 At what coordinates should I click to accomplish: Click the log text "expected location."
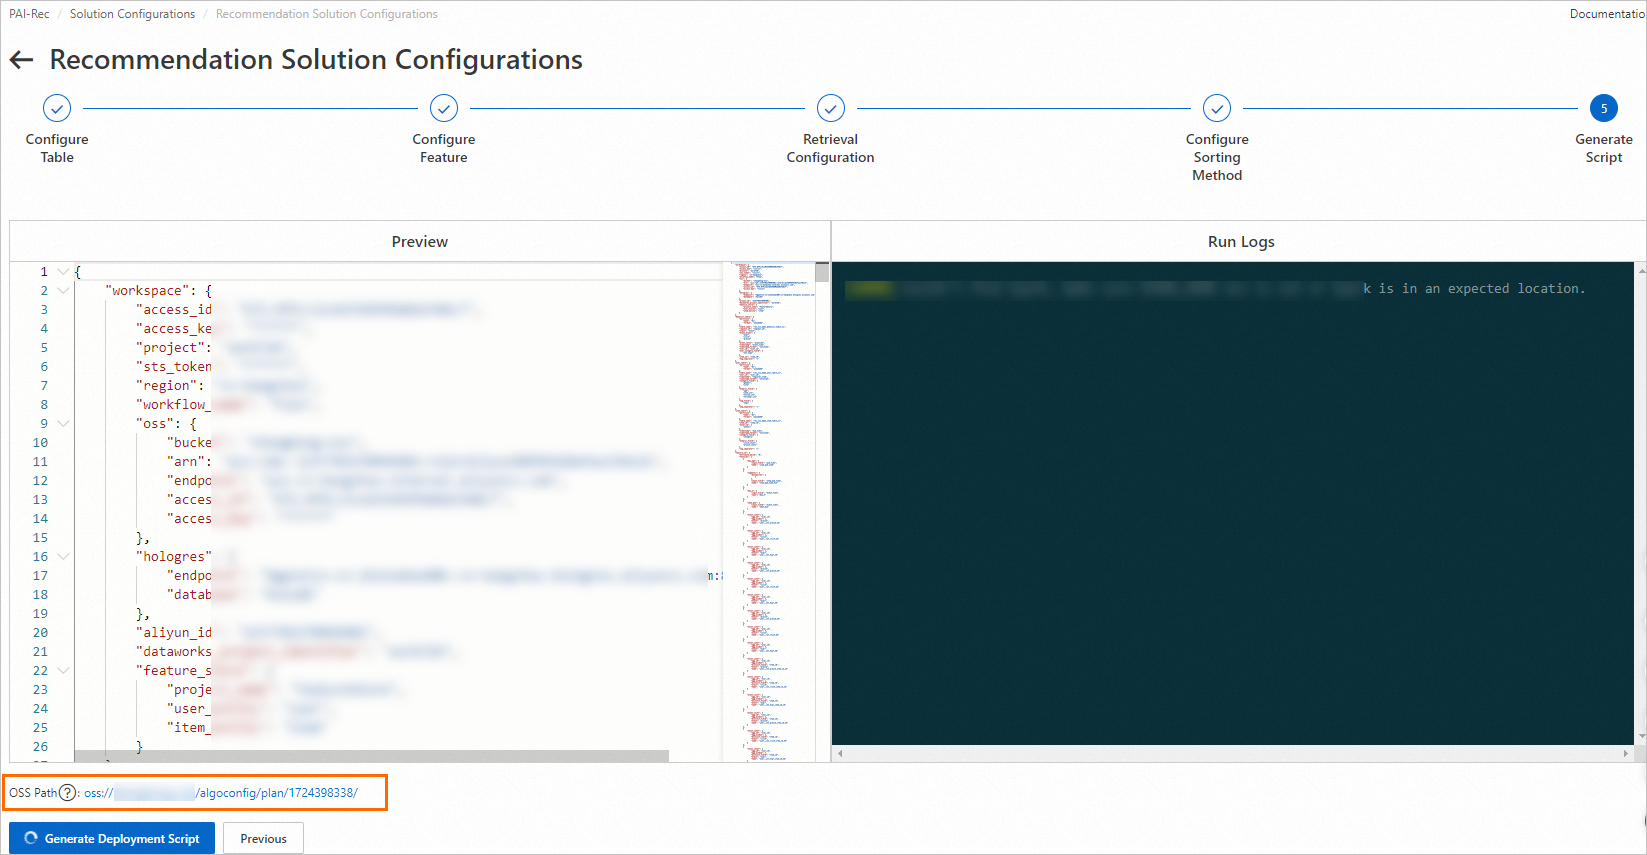1517,289
